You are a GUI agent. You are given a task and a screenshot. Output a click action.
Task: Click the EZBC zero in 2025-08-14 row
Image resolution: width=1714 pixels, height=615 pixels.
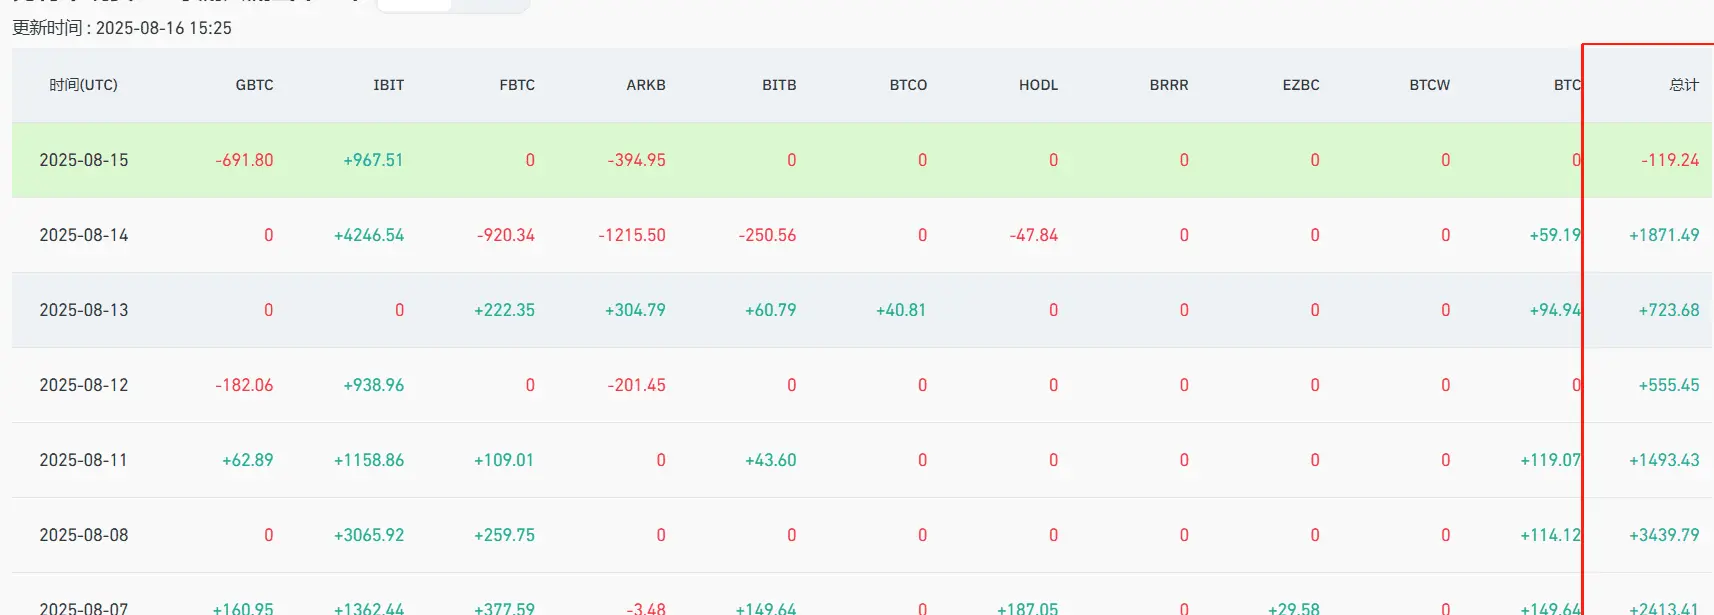click(1315, 235)
